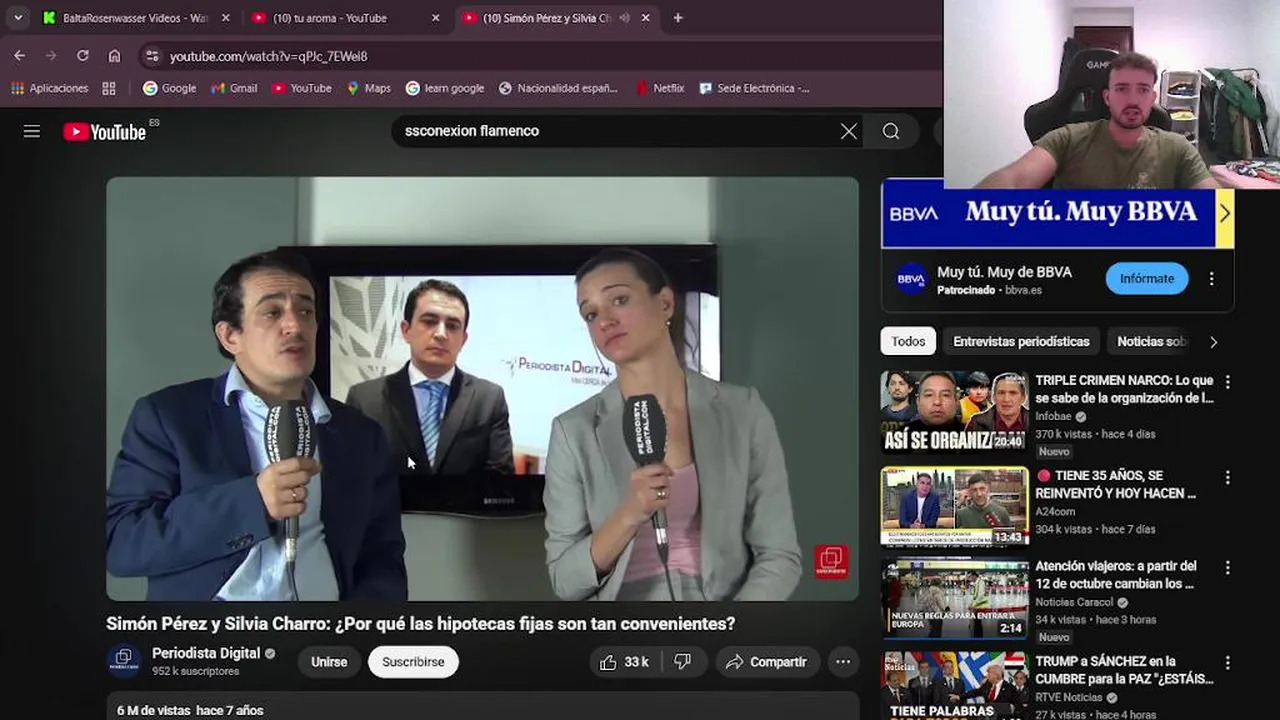Open the browser home page
This screenshot has height=720, width=1280.
(114, 56)
